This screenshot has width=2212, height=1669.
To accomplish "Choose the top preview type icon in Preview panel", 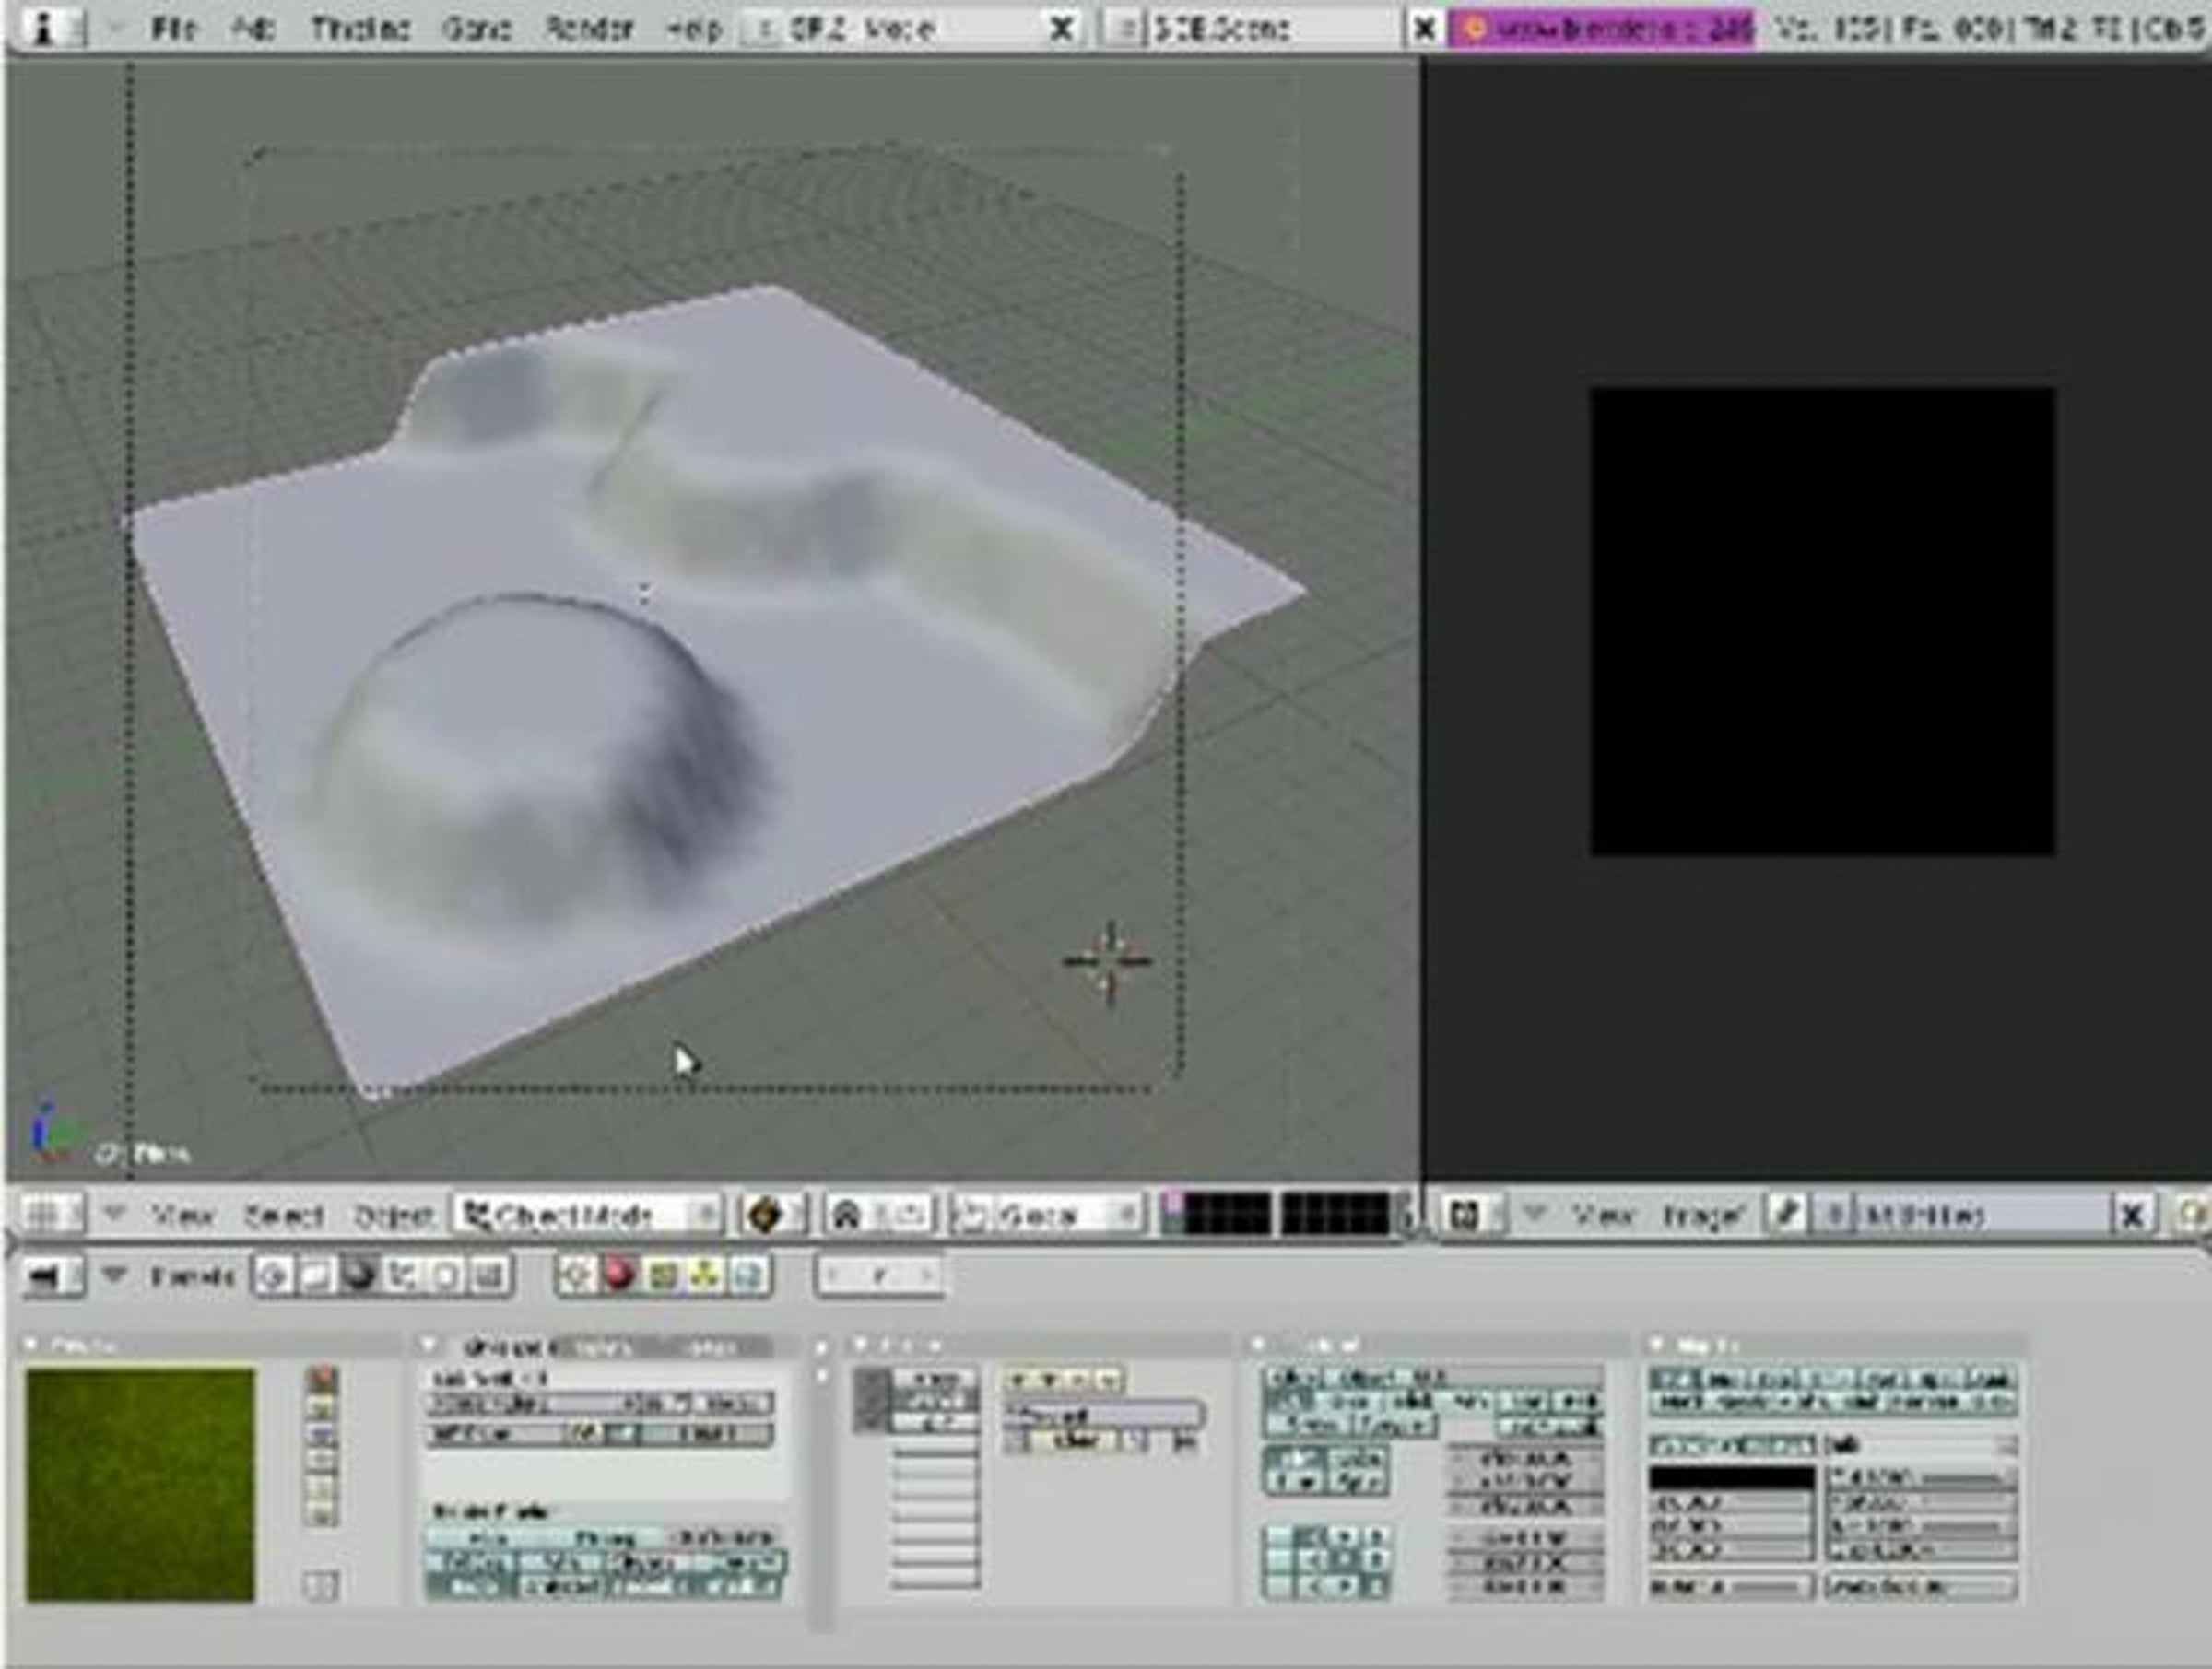I will click(322, 1381).
